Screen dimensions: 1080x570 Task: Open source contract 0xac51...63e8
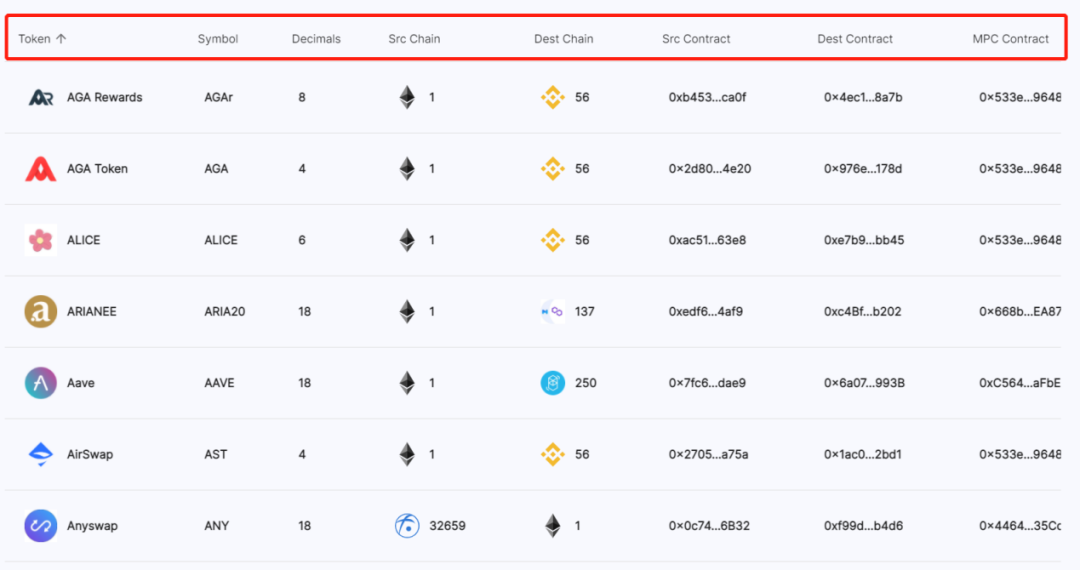(x=707, y=240)
